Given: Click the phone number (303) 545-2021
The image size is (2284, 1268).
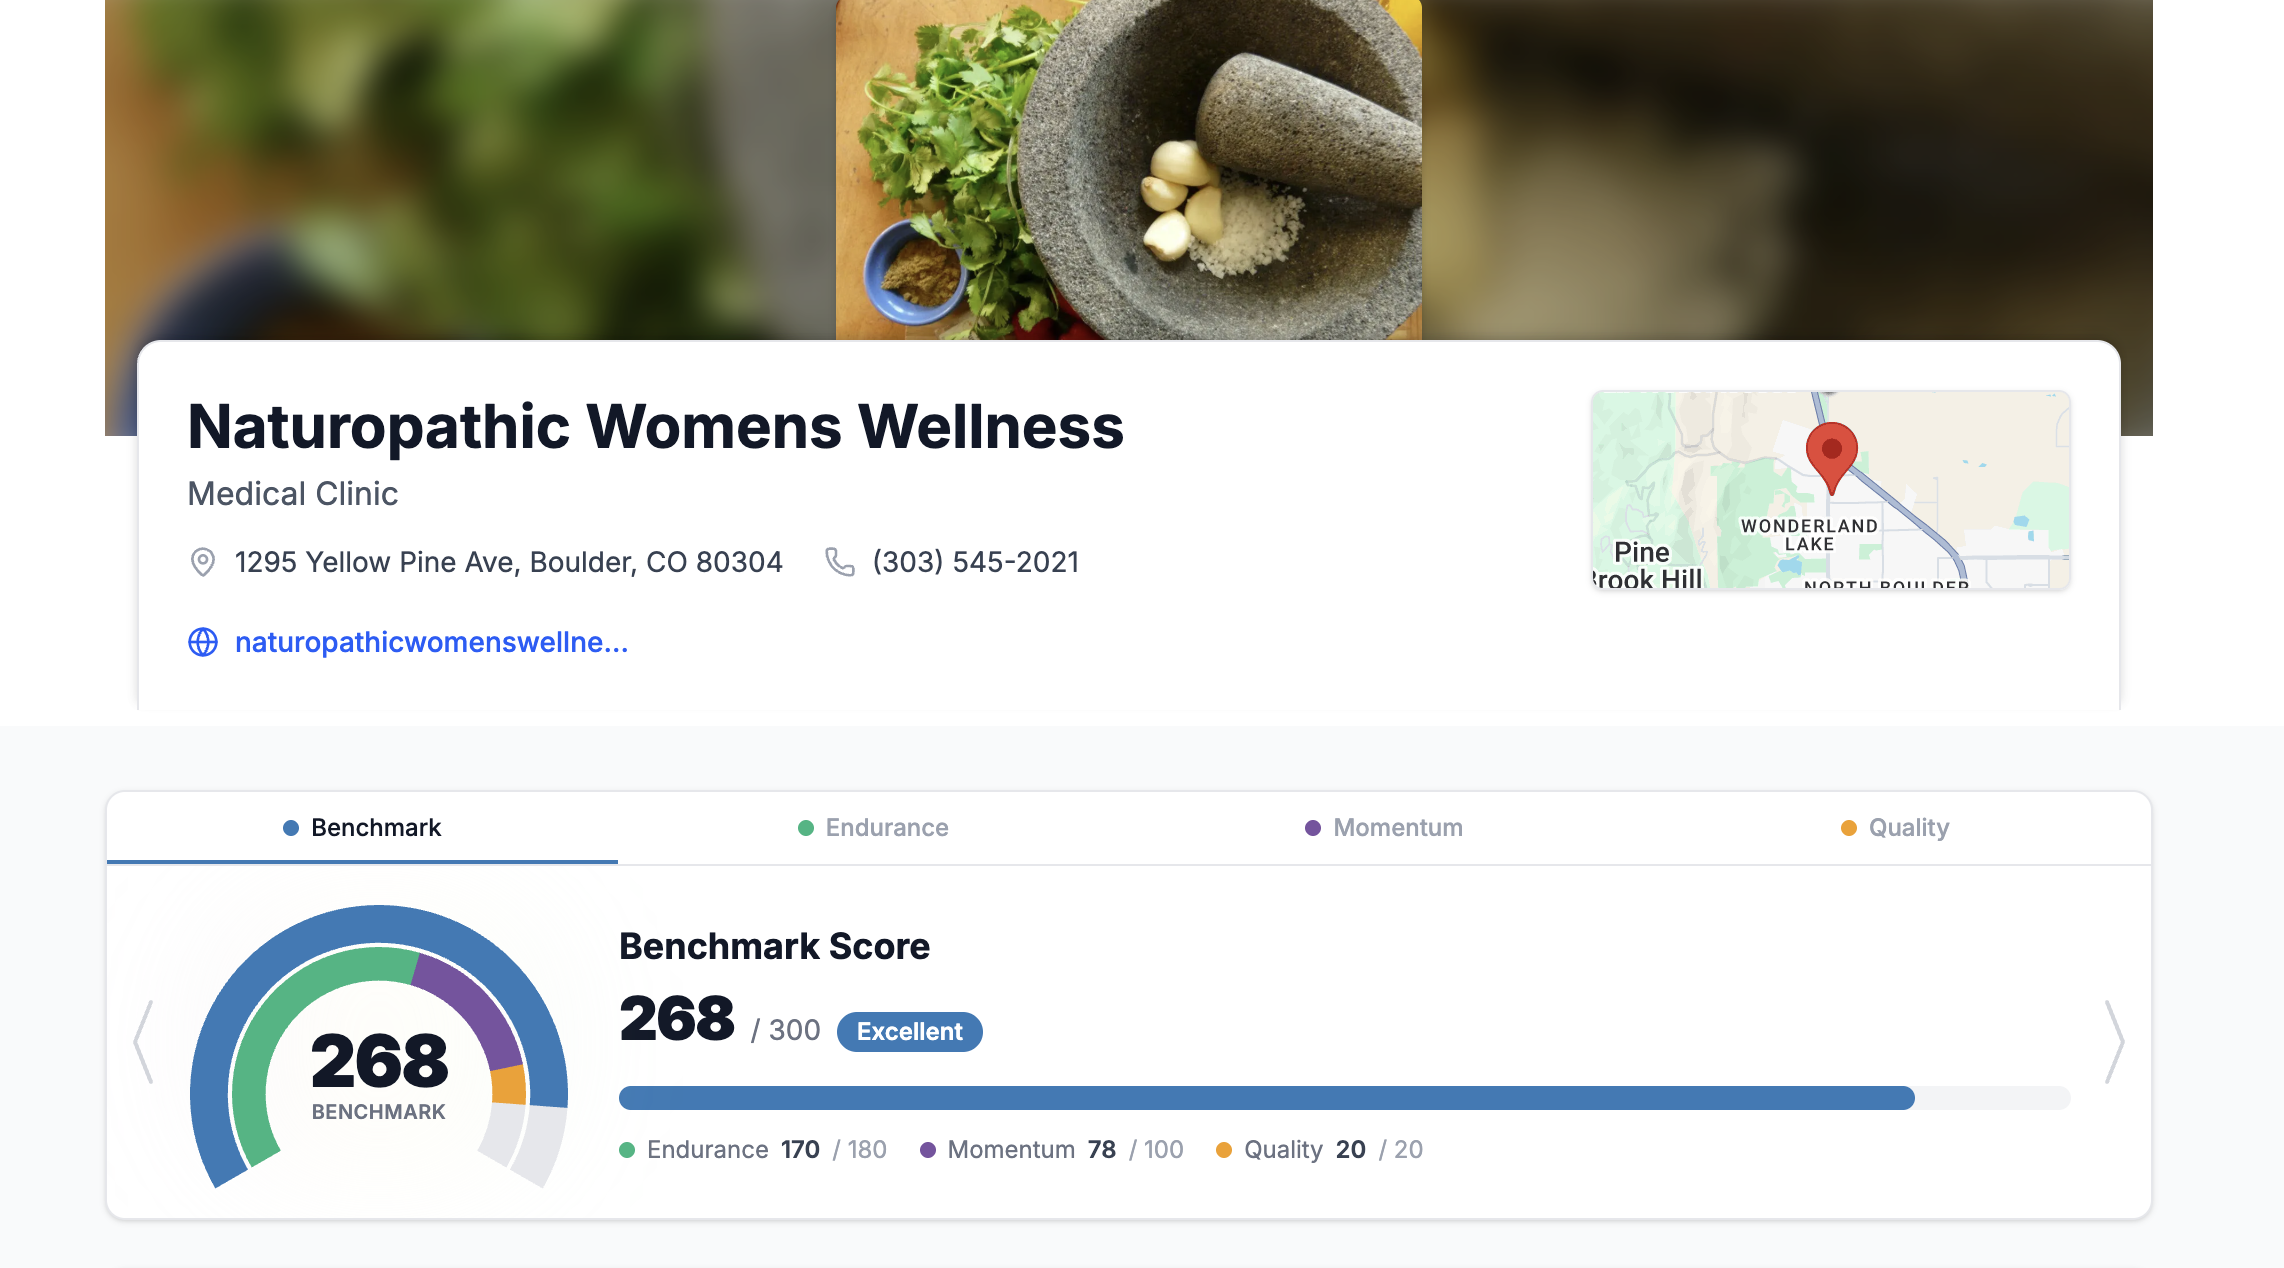Looking at the screenshot, I should (975, 562).
